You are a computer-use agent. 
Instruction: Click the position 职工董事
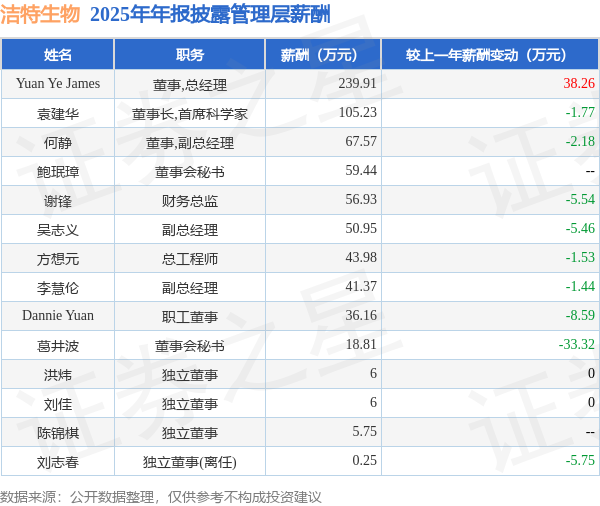click(x=190, y=317)
